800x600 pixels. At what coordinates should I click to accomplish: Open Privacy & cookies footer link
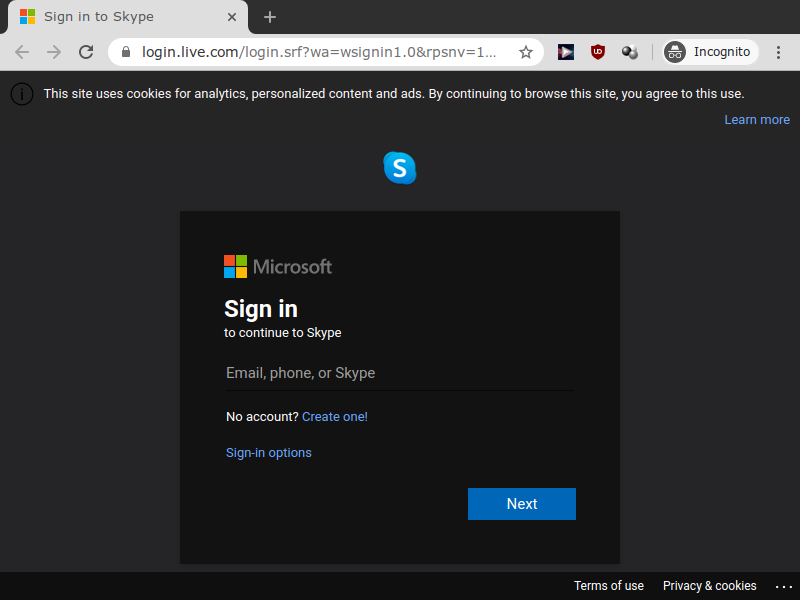tap(709, 586)
